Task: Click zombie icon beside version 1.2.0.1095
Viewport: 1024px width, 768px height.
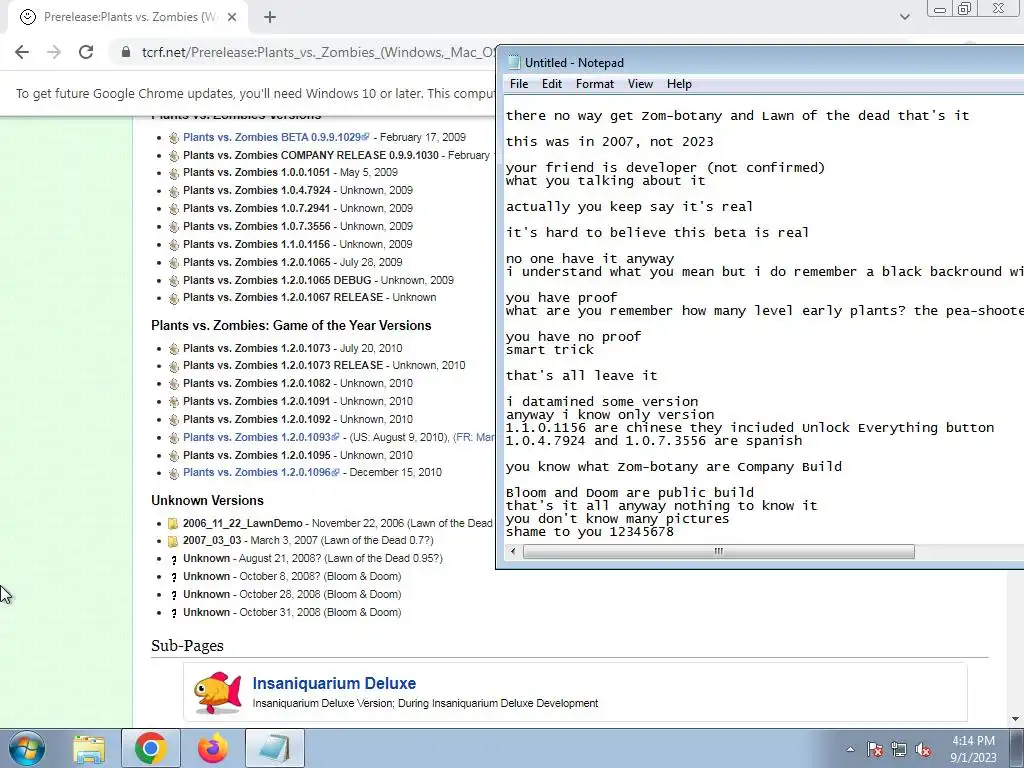Action: pyautogui.click(x=174, y=456)
